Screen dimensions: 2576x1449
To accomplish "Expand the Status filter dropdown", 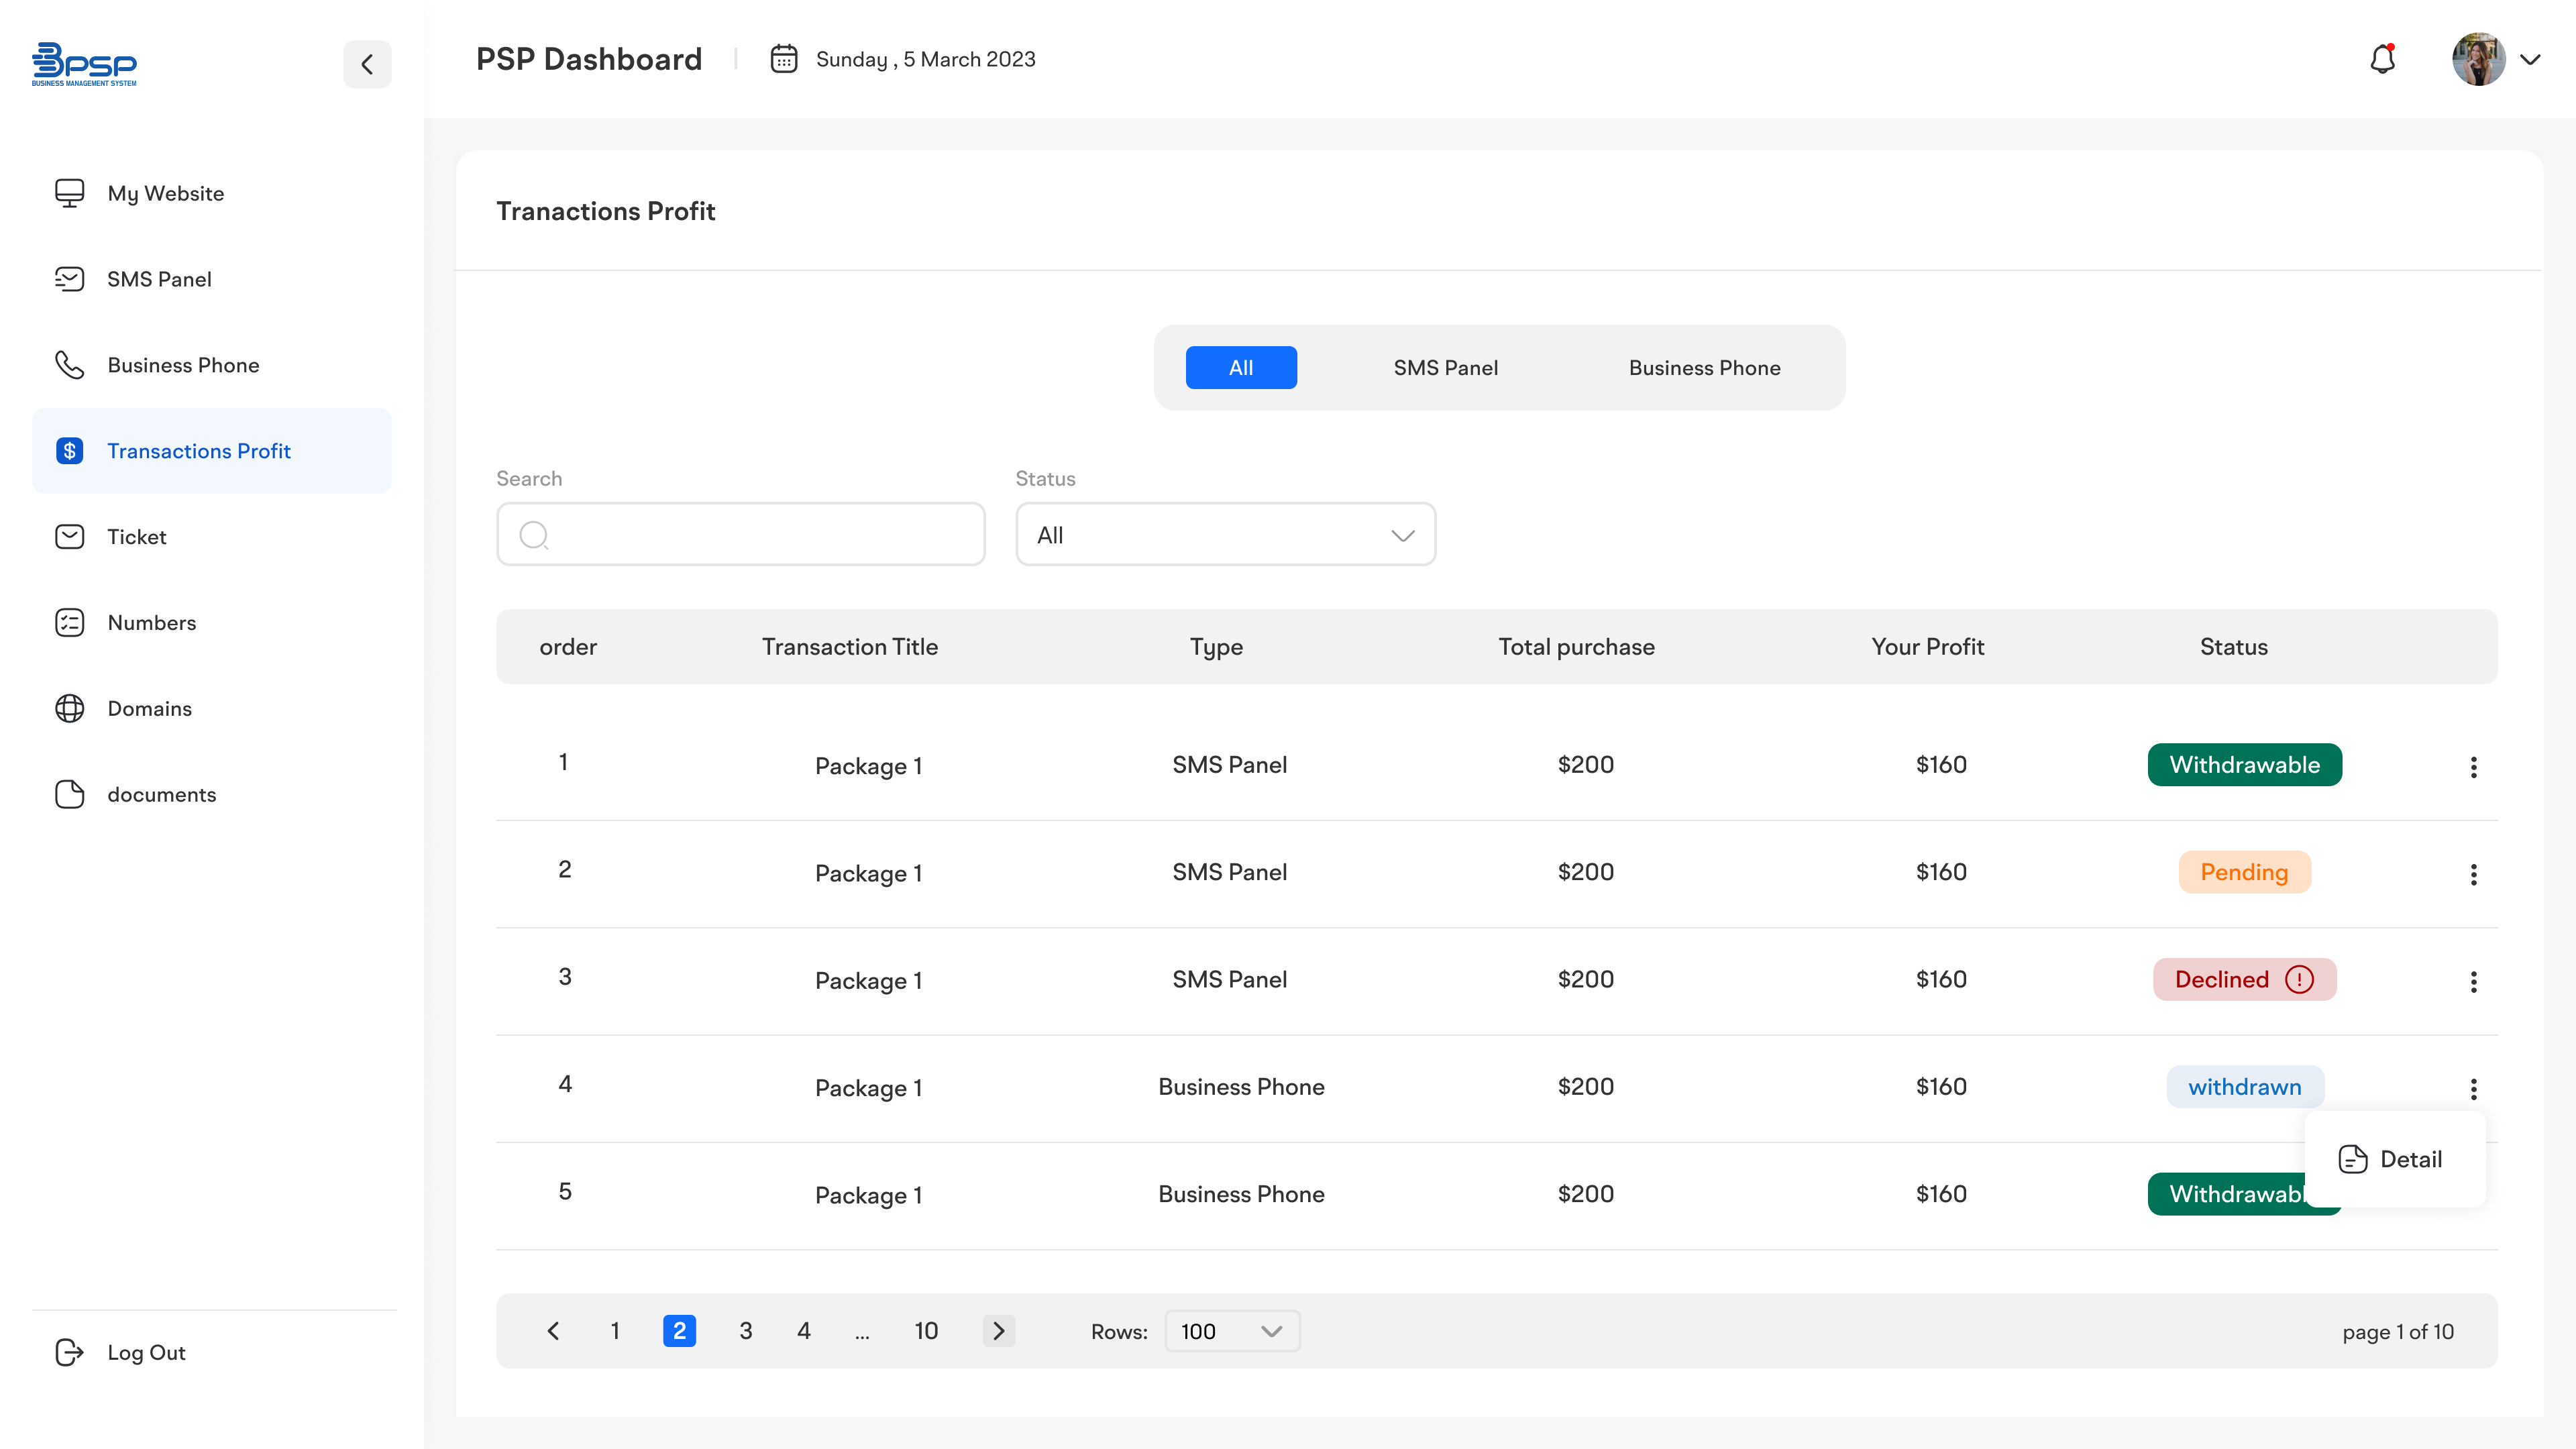I will [x=1225, y=535].
